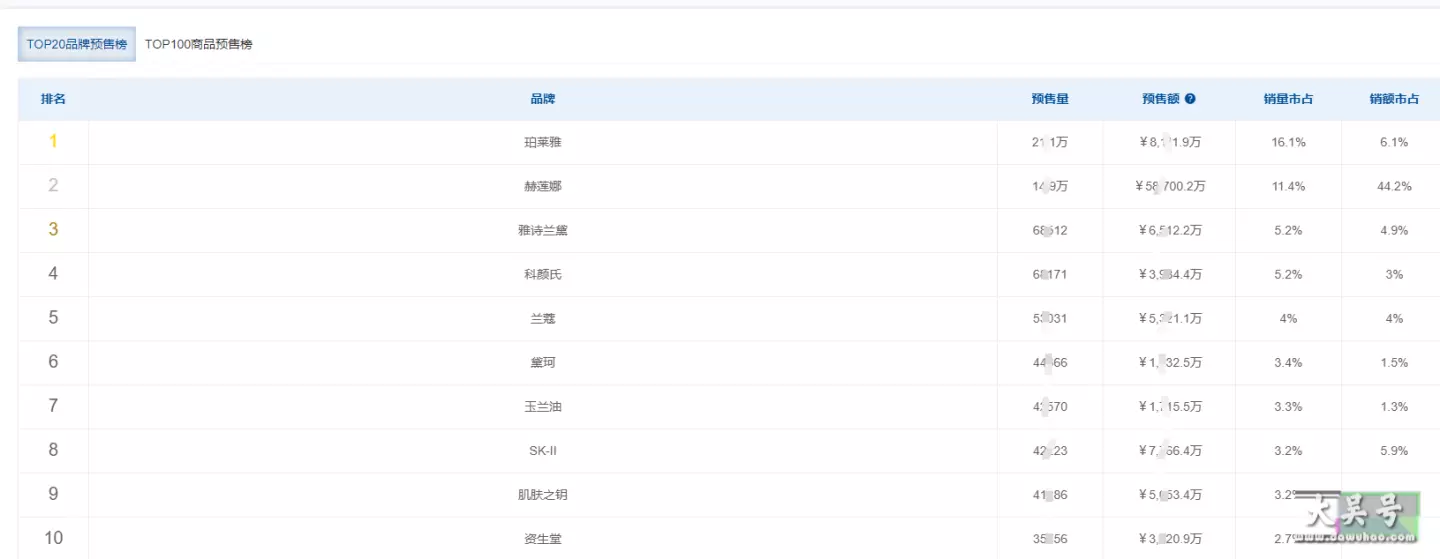Click the 44.2% value in 赫莲娜 row
The width and height of the screenshot is (1440, 559).
click(1394, 187)
